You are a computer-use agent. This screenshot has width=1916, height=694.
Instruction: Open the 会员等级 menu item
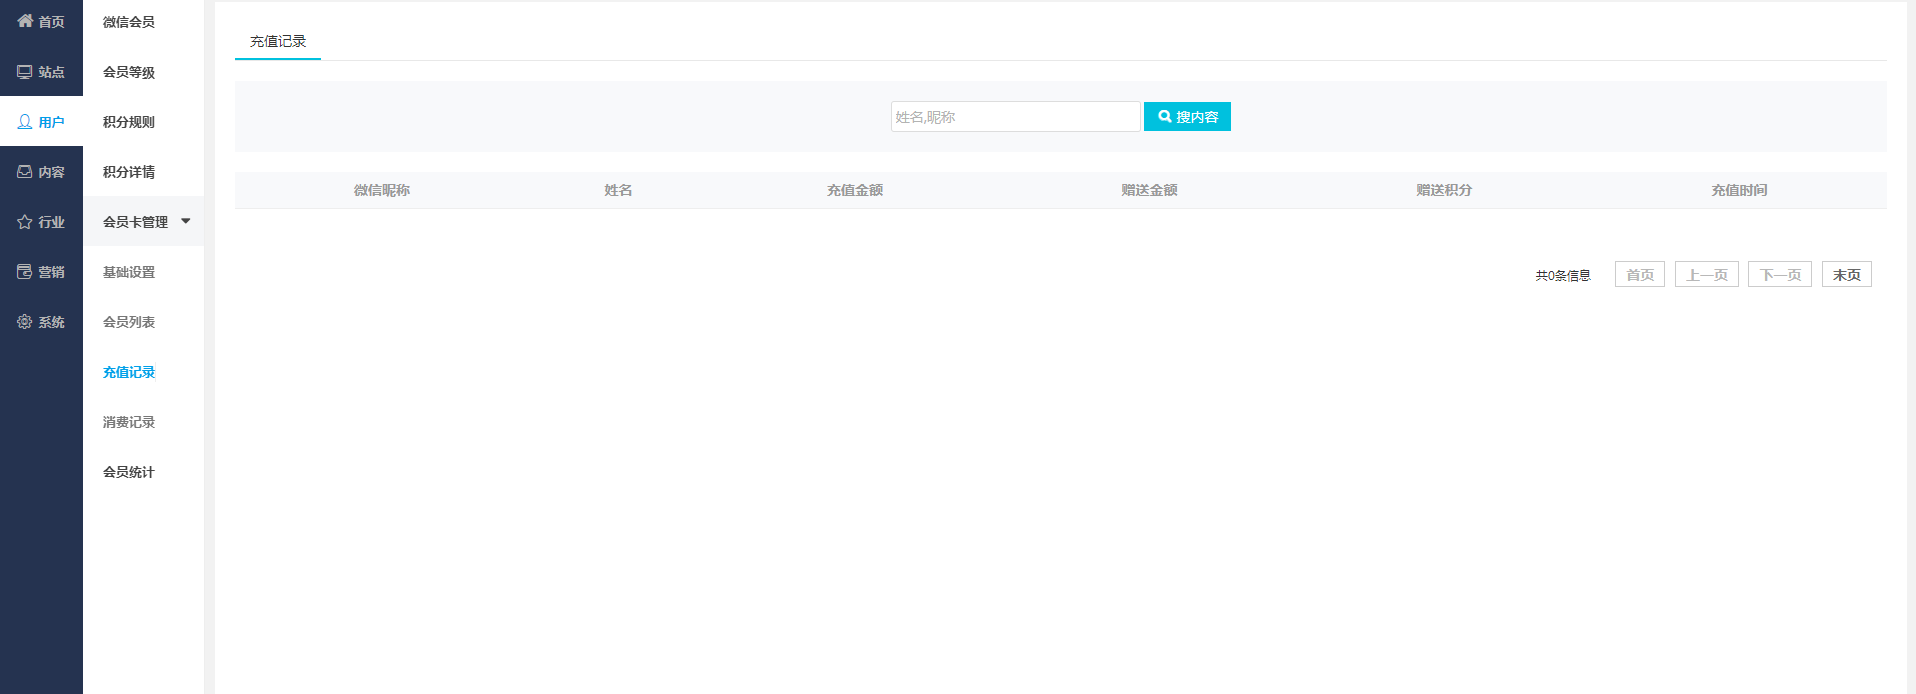point(129,72)
